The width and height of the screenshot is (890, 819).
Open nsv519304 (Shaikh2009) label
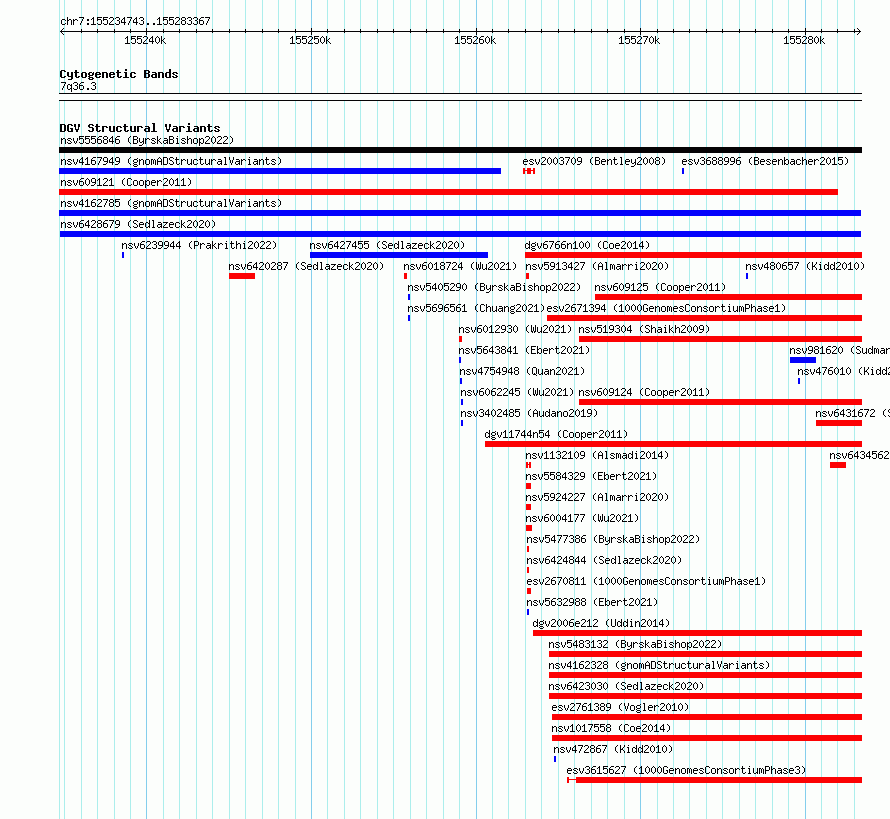pyautogui.click(x=644, y=329)
